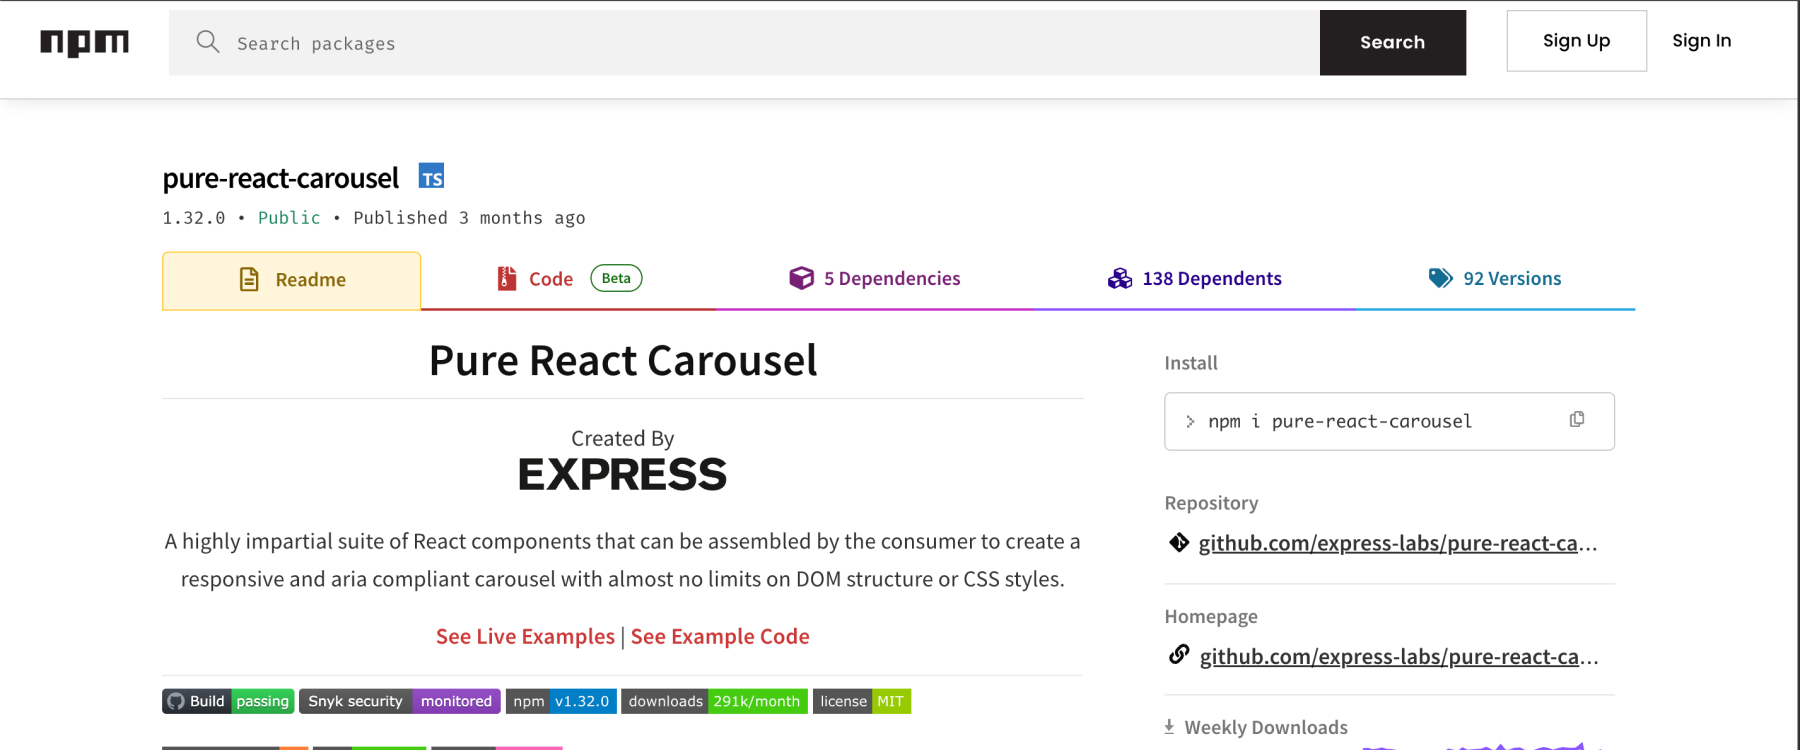Open See Live Examples link
This screenshot has height=750, width=1800.
[x=525, y=637]
